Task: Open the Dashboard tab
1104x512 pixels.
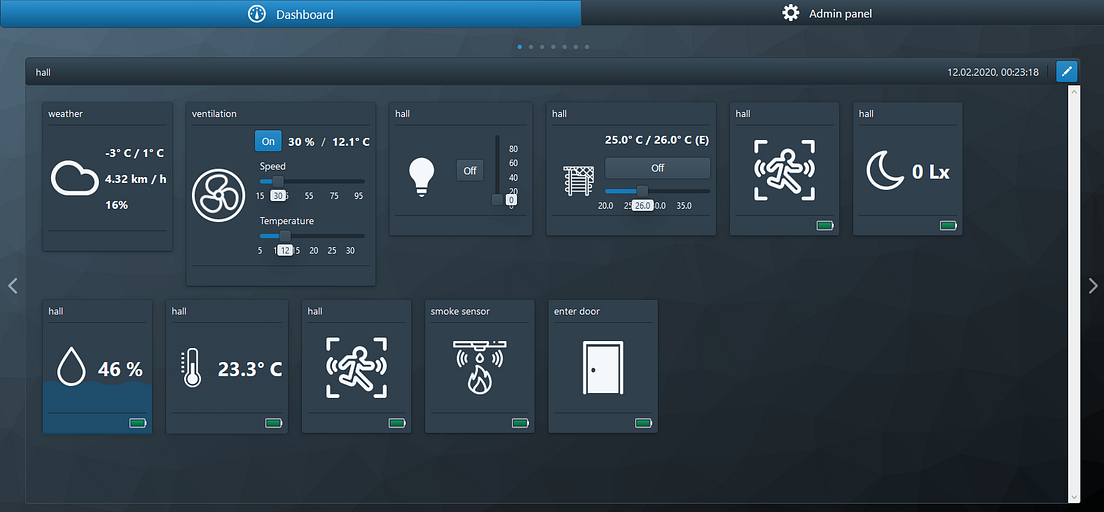Action: click(291, 14)
